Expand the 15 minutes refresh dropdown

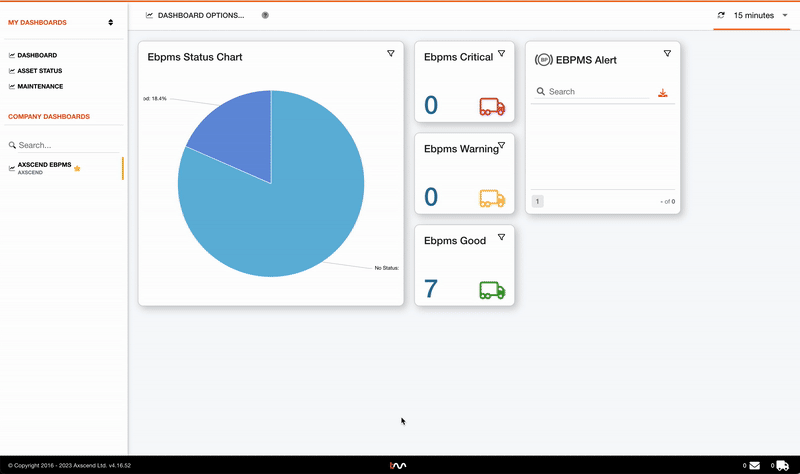753,15
